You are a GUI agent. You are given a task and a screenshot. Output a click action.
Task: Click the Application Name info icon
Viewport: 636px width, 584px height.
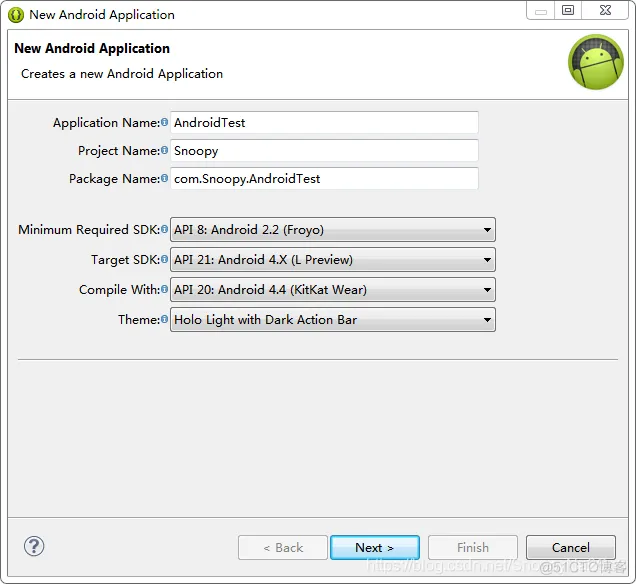click(x=164, y=122)
